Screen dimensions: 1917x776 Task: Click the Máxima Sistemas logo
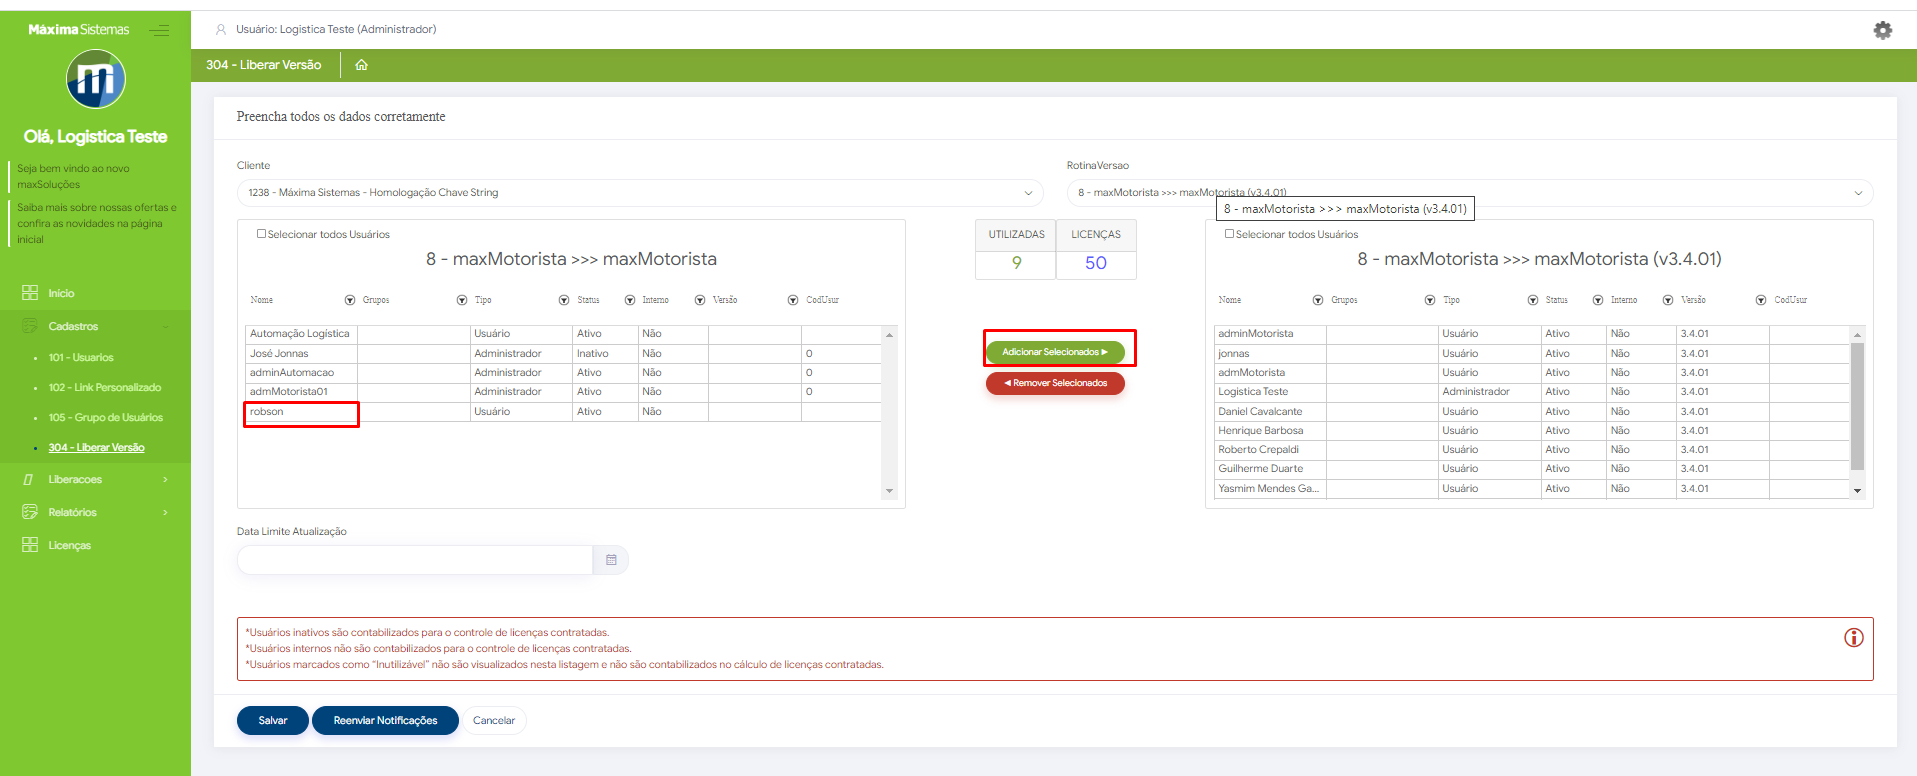(x=96, y=80)
